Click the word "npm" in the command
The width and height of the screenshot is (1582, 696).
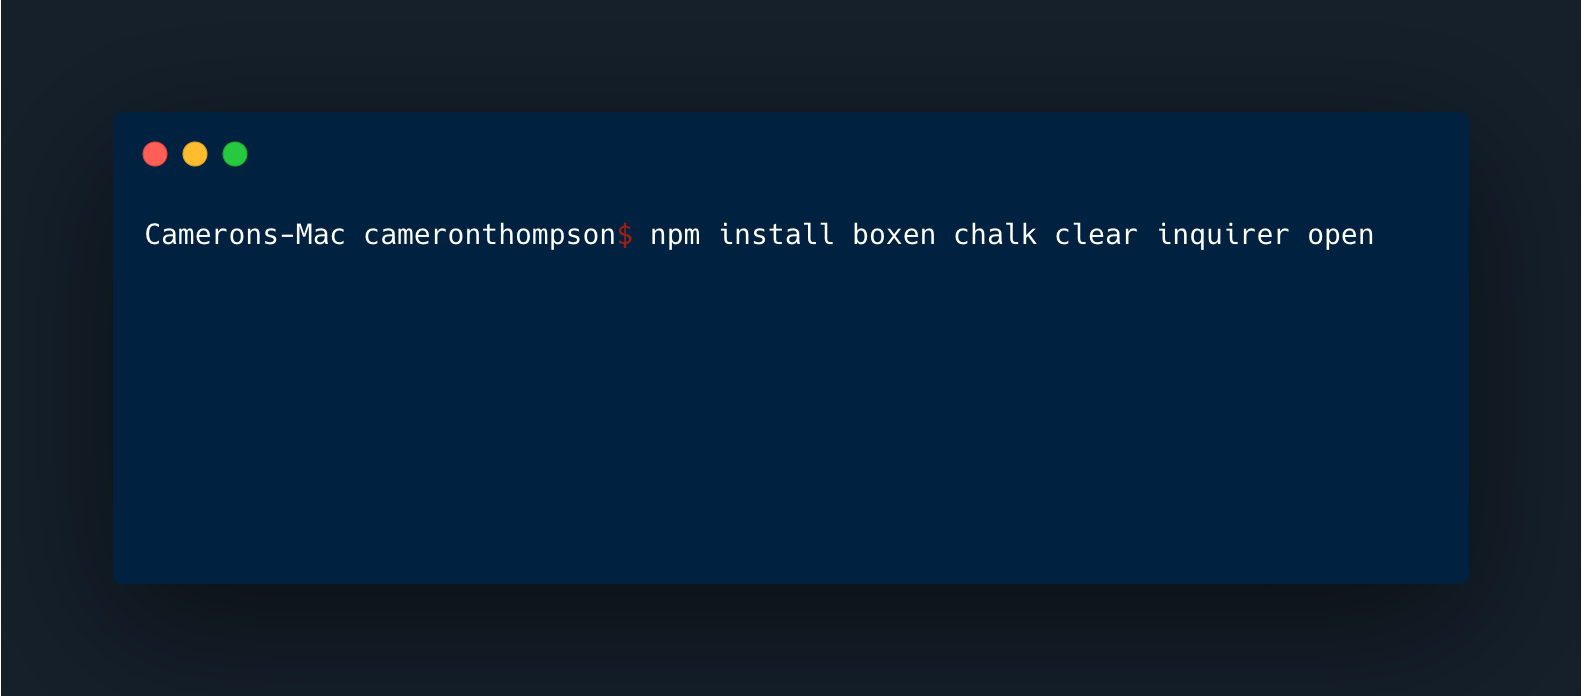point(675,236)
